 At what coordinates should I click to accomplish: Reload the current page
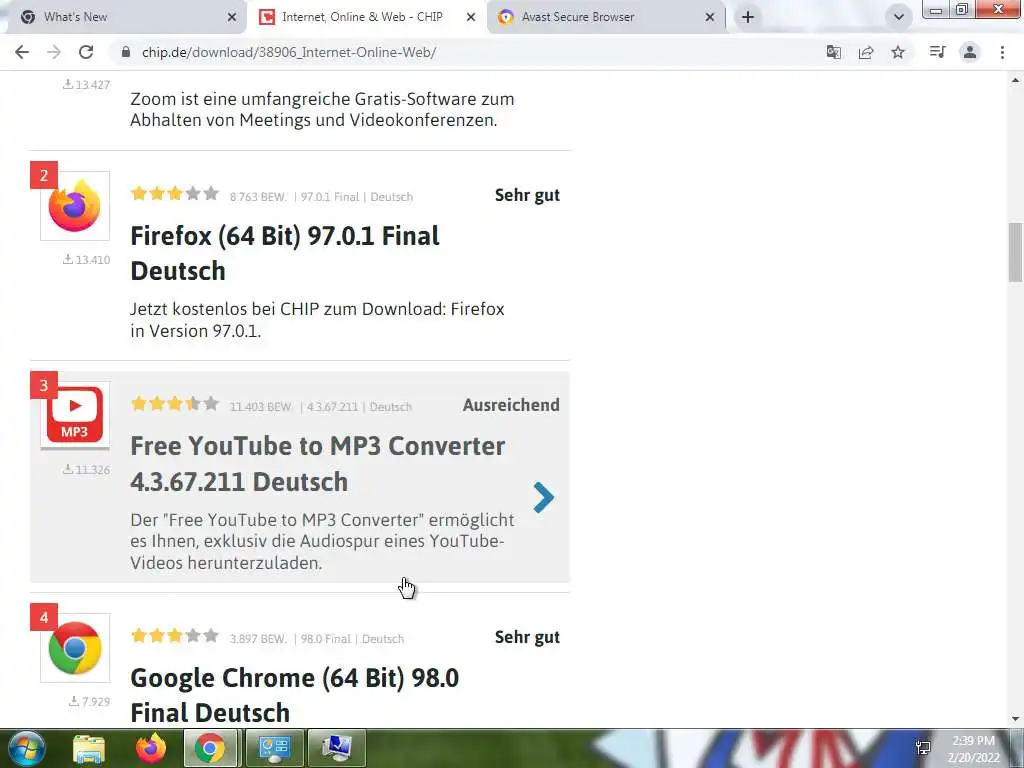pos(86,52)
